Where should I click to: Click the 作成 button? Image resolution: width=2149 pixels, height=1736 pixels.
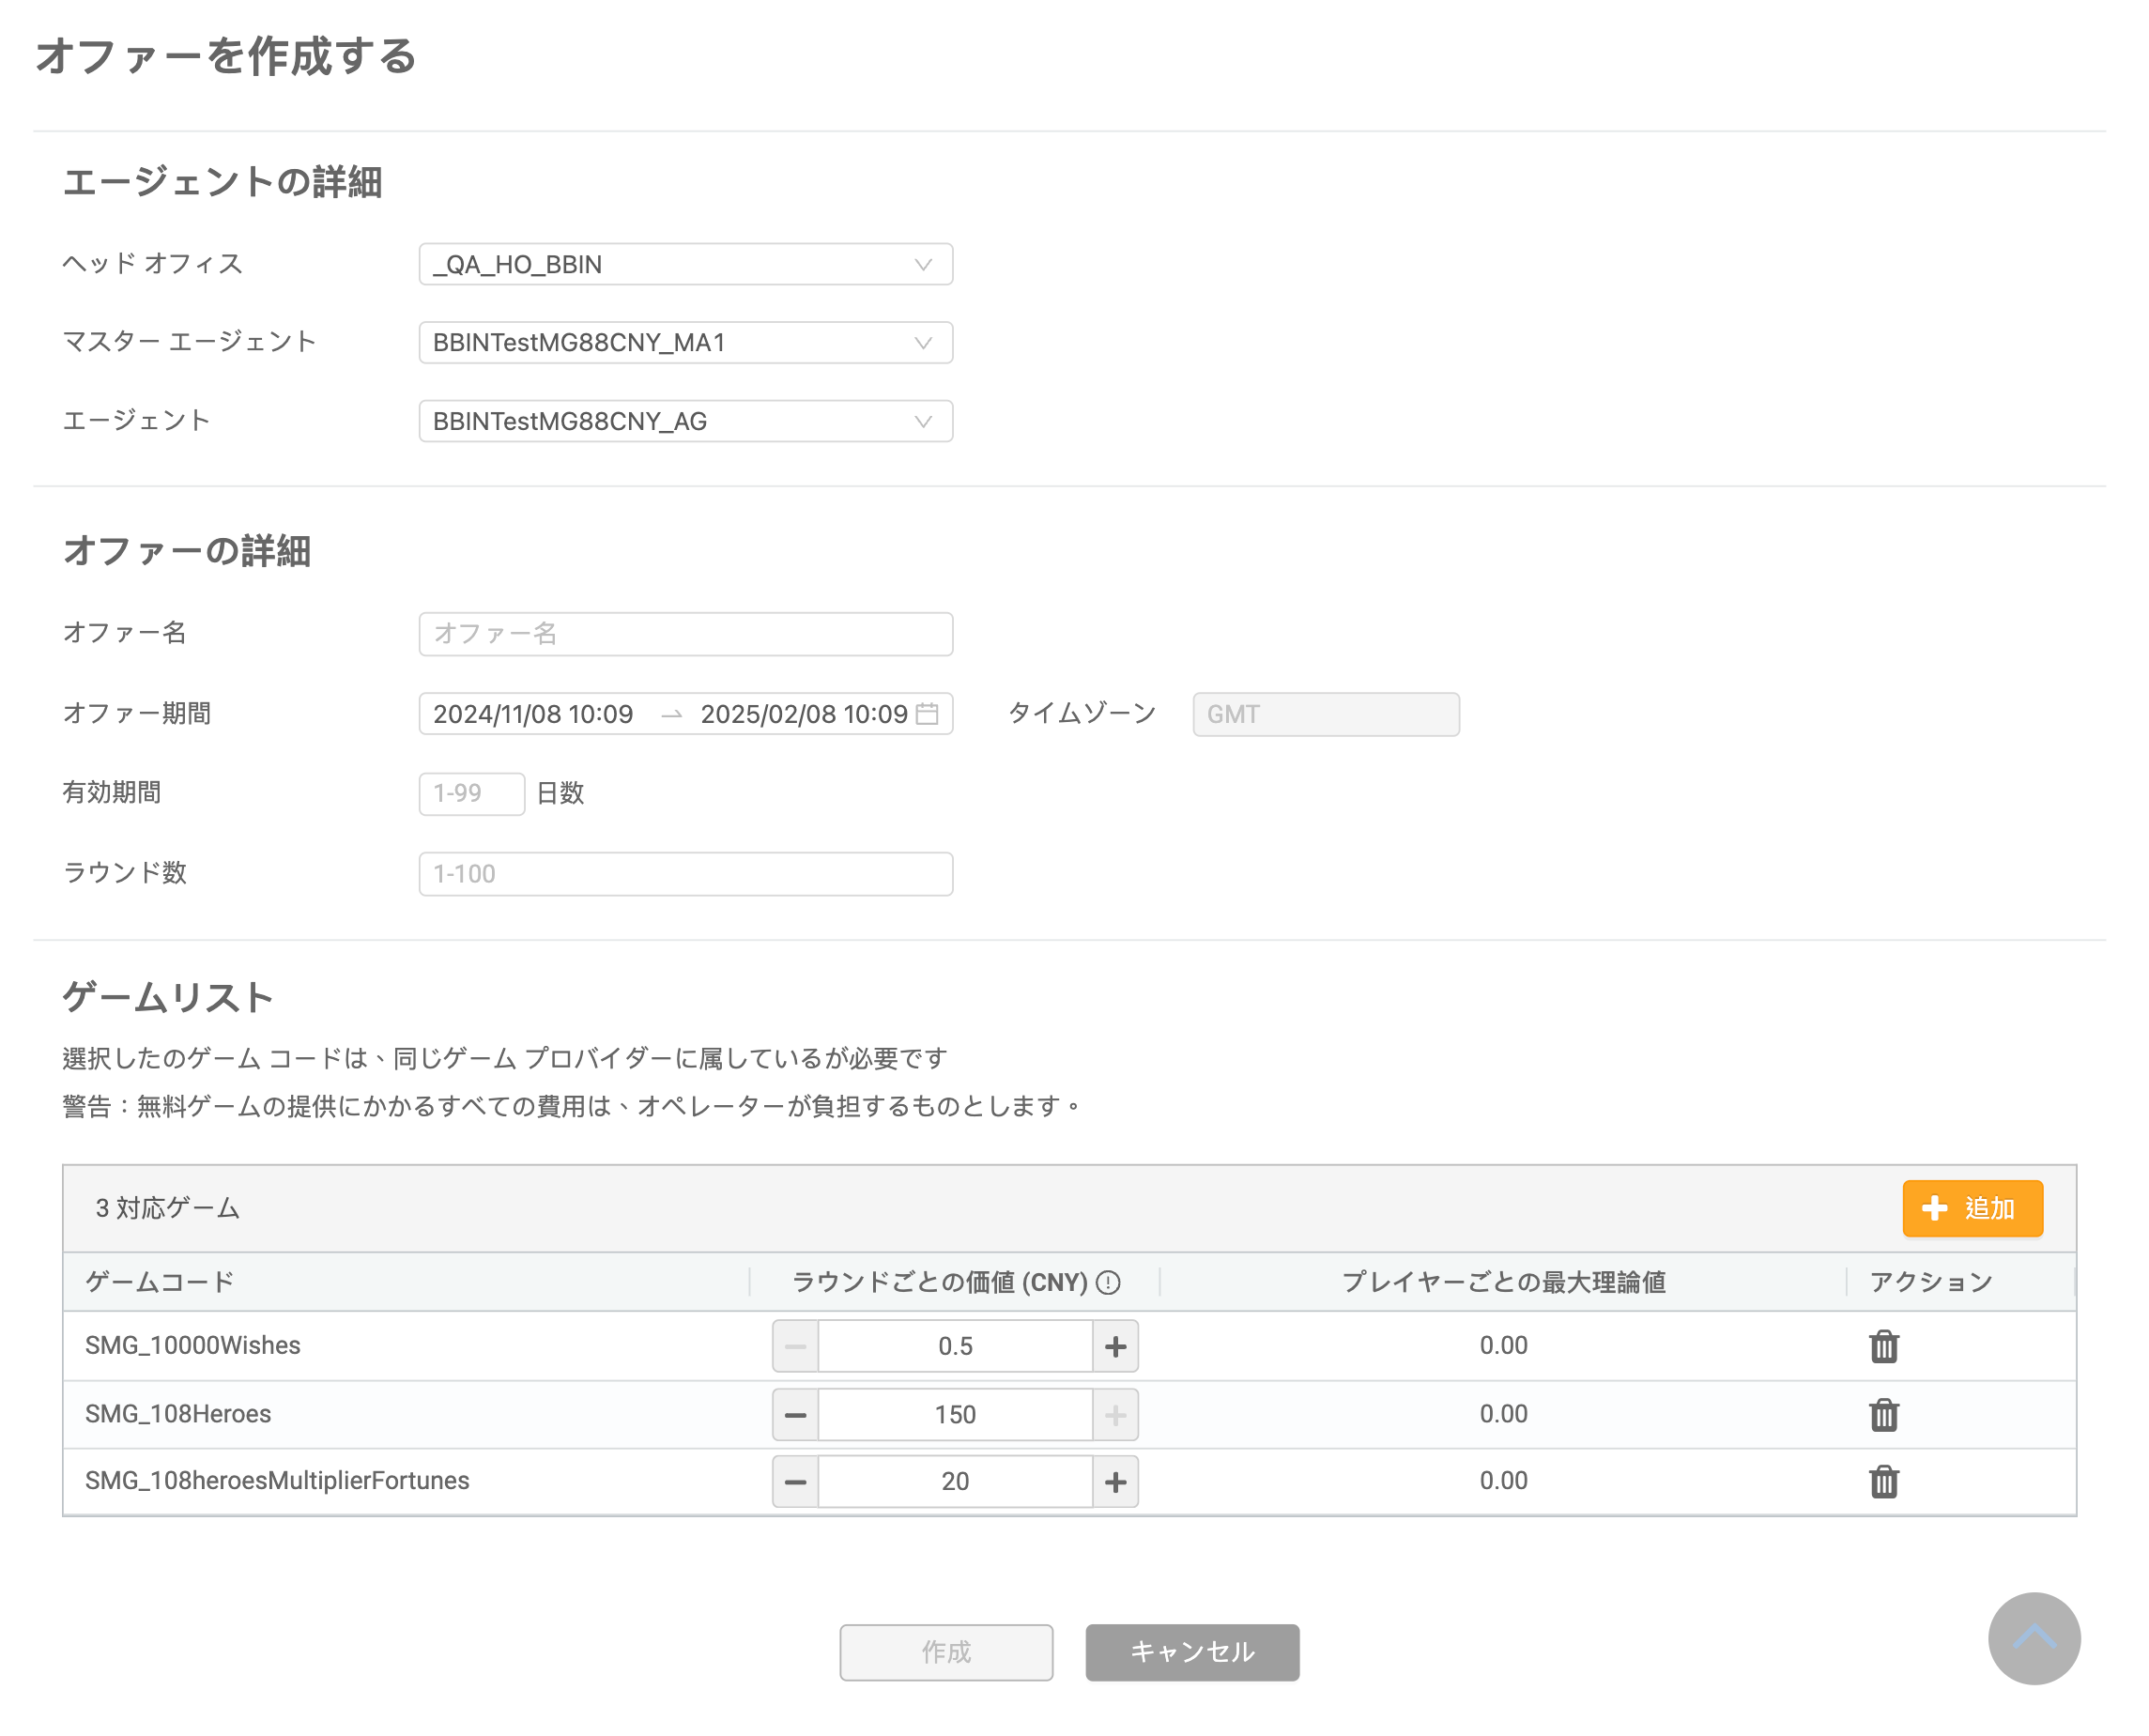coord(945,1652)
